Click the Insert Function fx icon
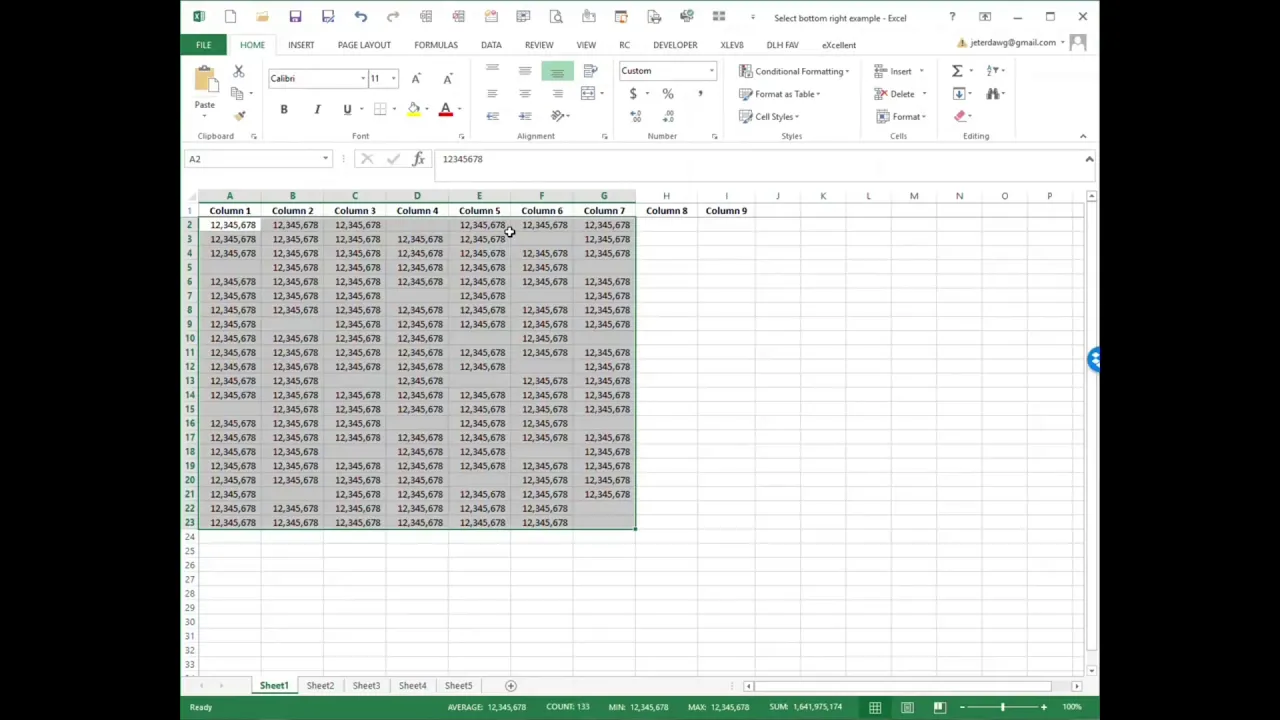 419,159
